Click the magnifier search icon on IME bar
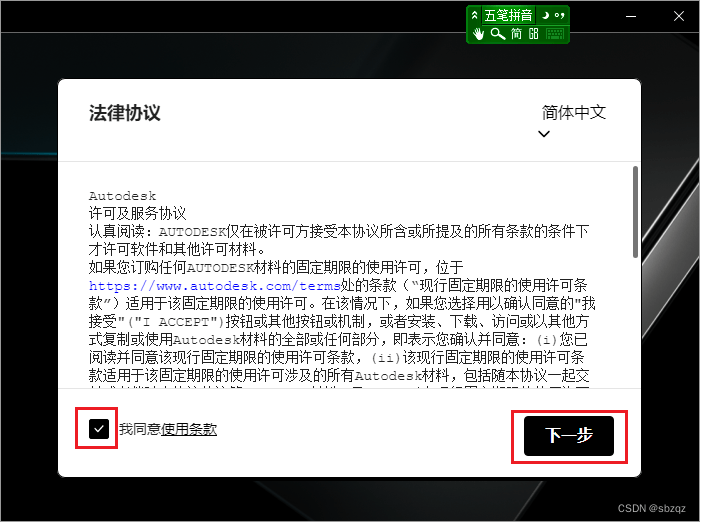 (499, 34)
